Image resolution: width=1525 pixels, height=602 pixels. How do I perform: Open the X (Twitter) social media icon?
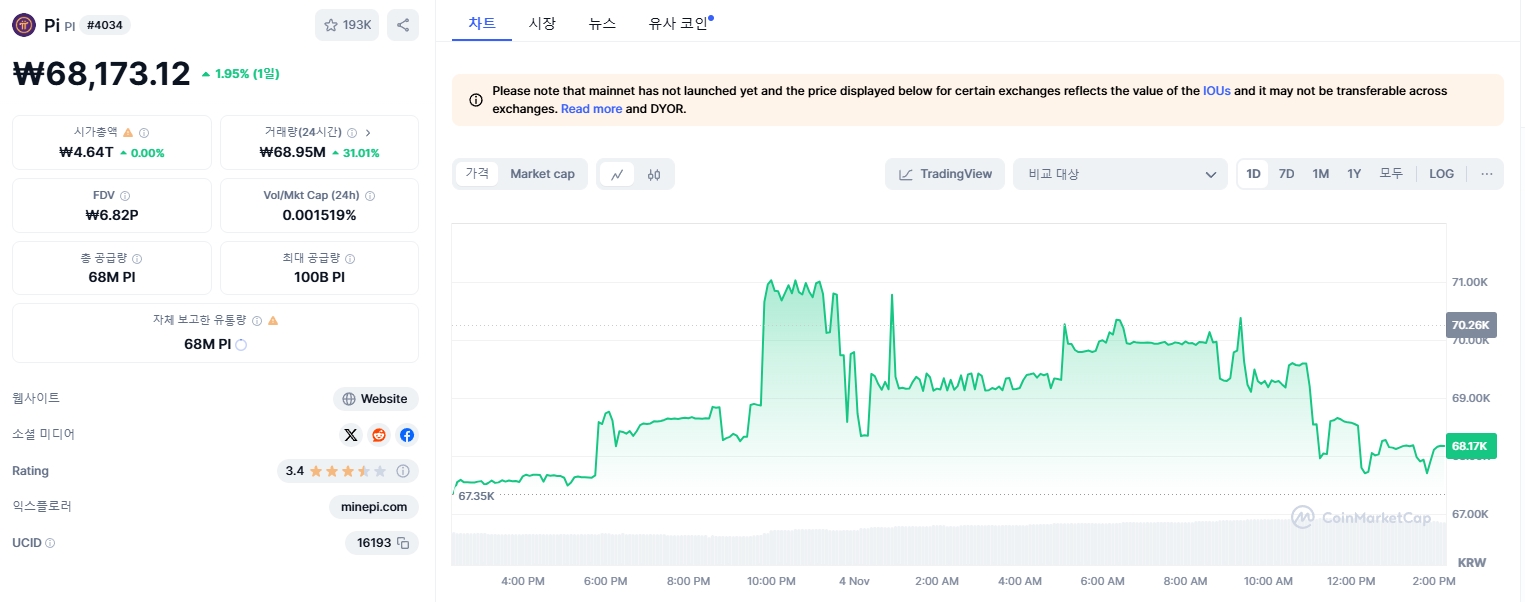(351, 435)
